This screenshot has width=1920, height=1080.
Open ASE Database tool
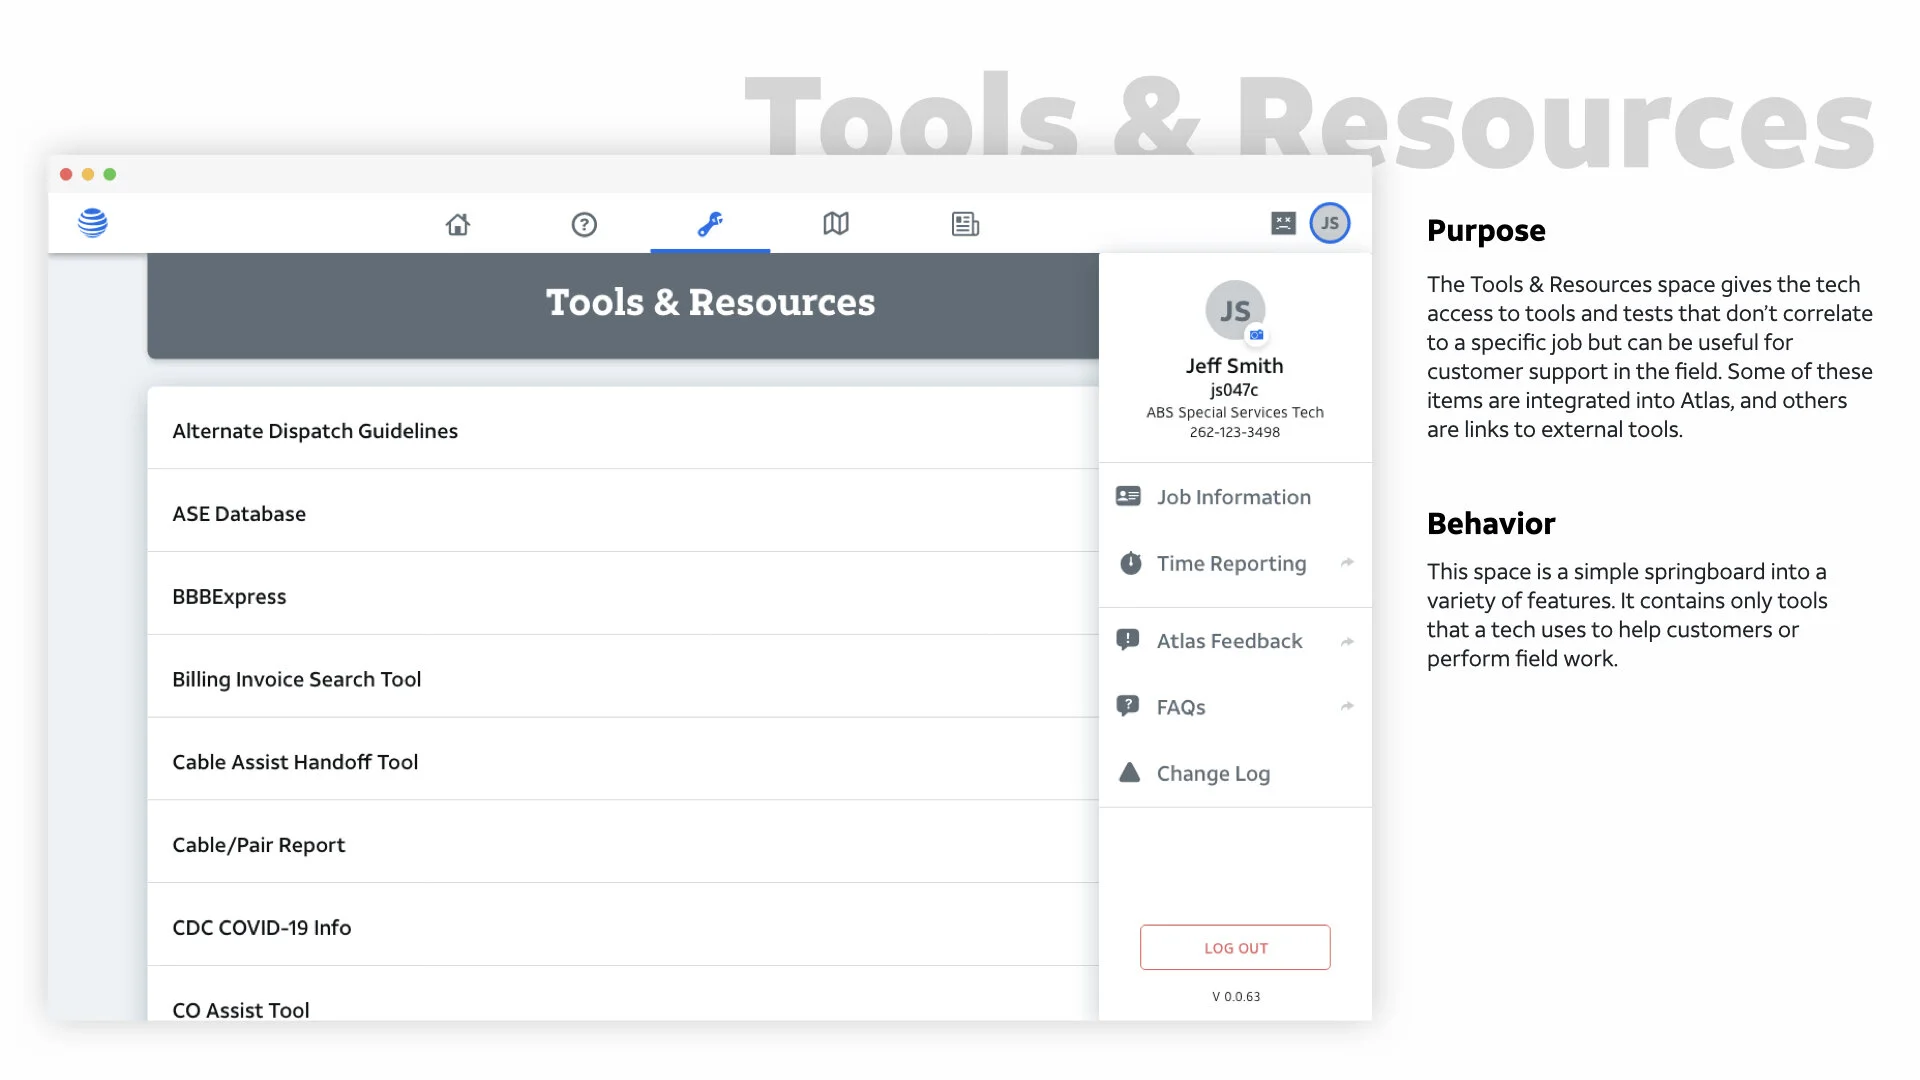pyautogui.click(x=239, y=514)
